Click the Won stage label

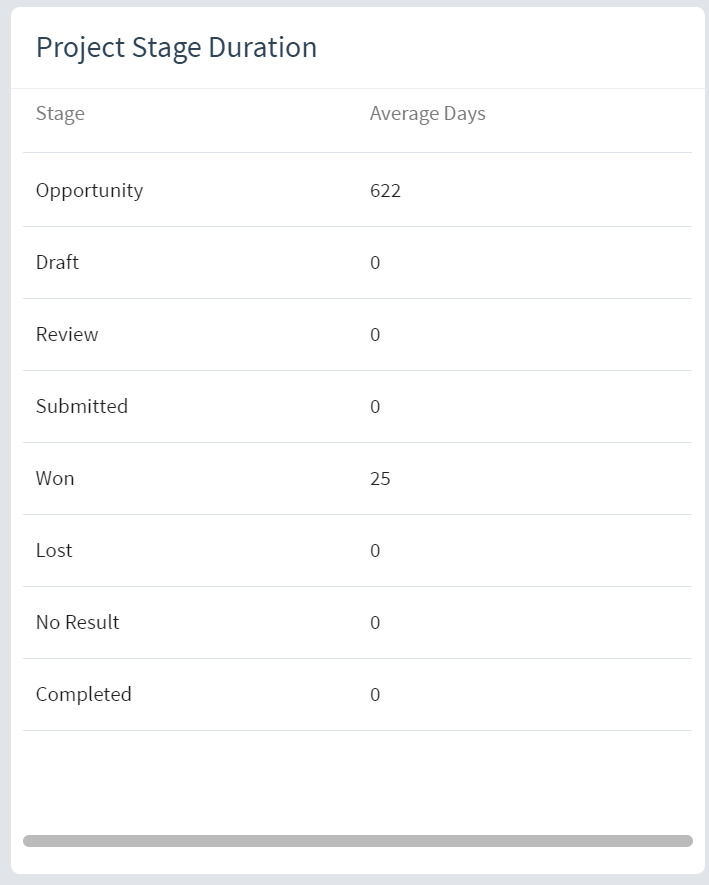coord(55,479)
